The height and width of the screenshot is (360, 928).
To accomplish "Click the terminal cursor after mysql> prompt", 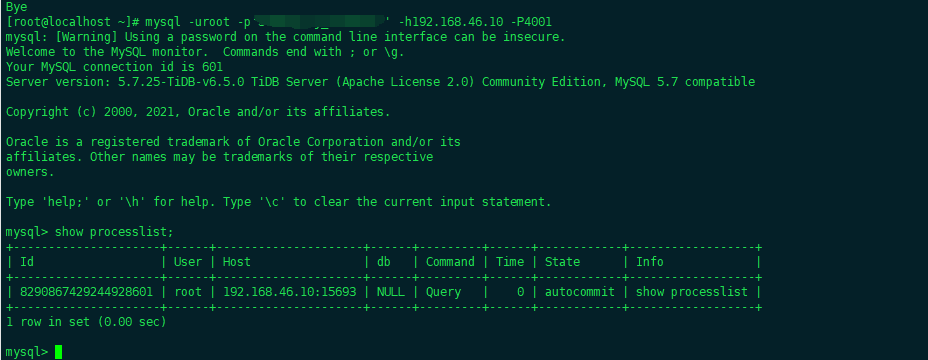I will [58, 352].
